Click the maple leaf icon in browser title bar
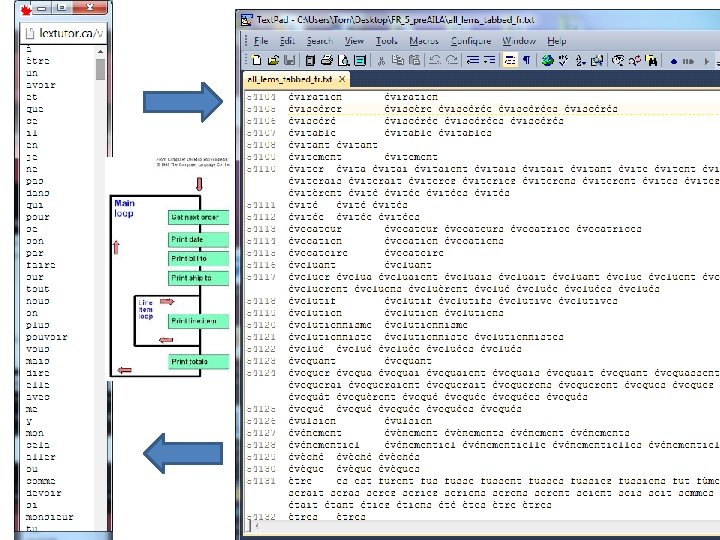Image resolution: width=720 pixels, height=540 pixels. click(x=26, y=9)
